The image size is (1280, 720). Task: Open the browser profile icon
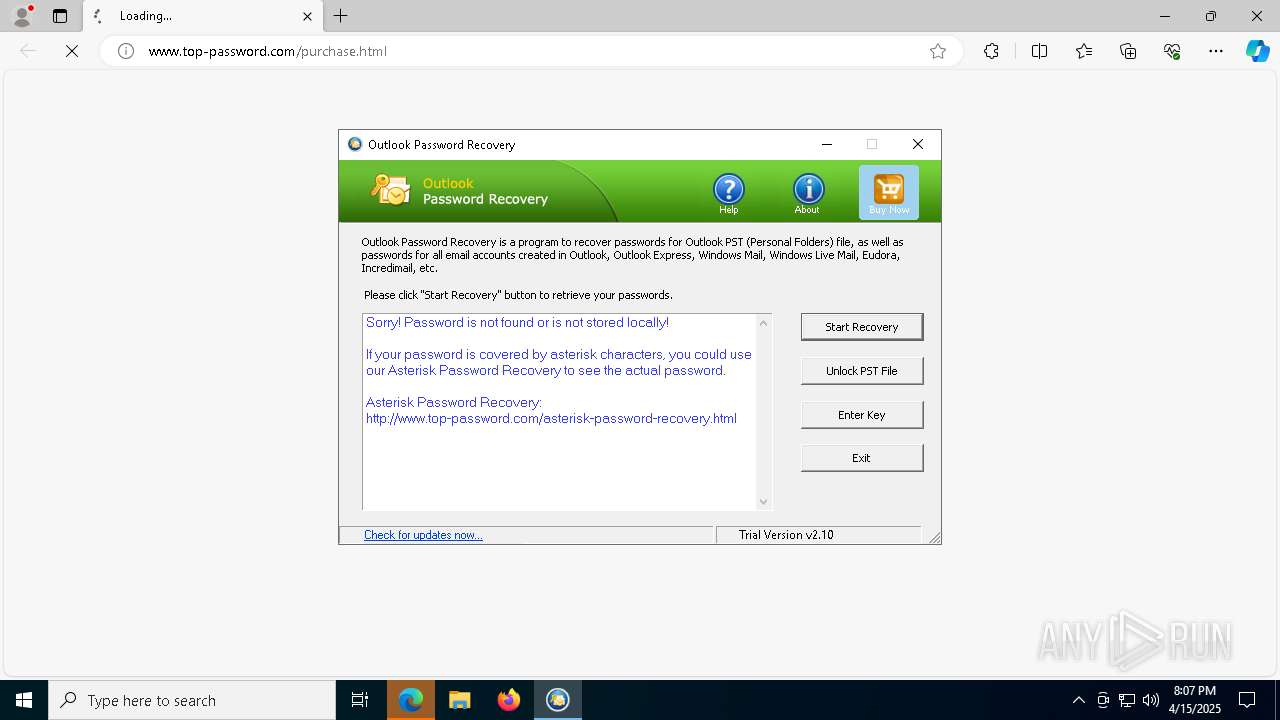coord(22,16)
